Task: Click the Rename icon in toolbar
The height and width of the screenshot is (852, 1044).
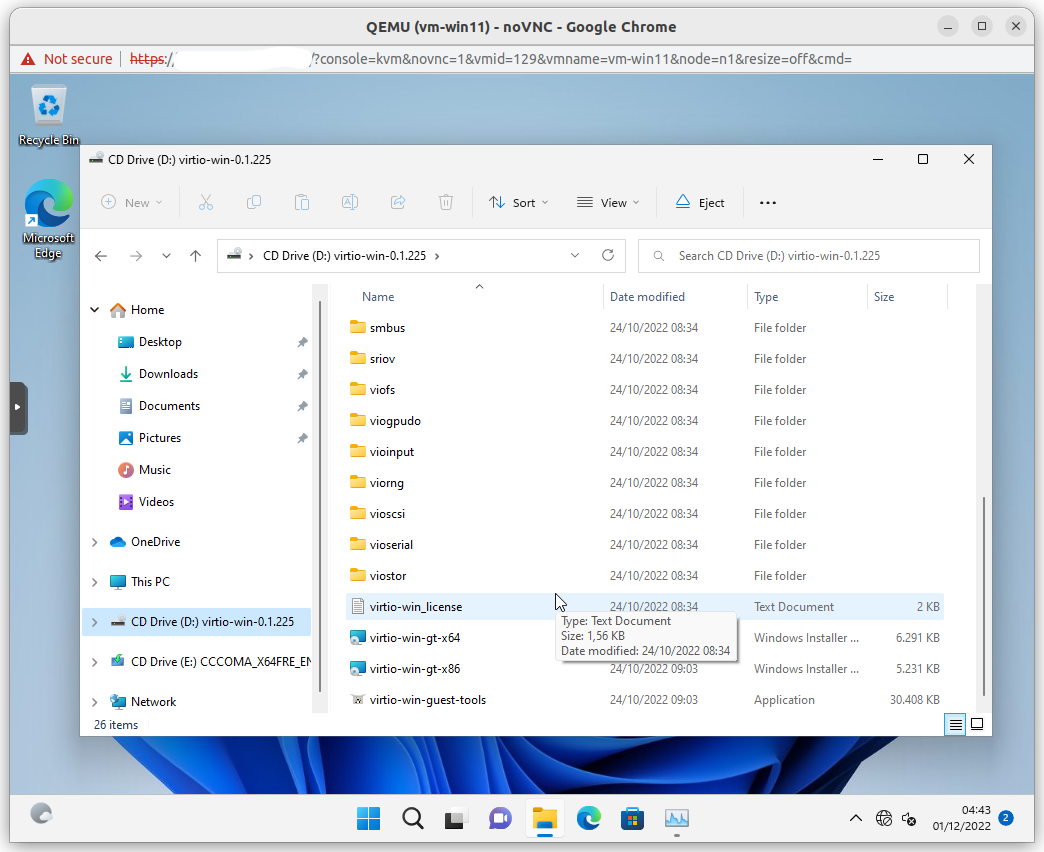Action: pyautogui.click(x=350, y=202)
